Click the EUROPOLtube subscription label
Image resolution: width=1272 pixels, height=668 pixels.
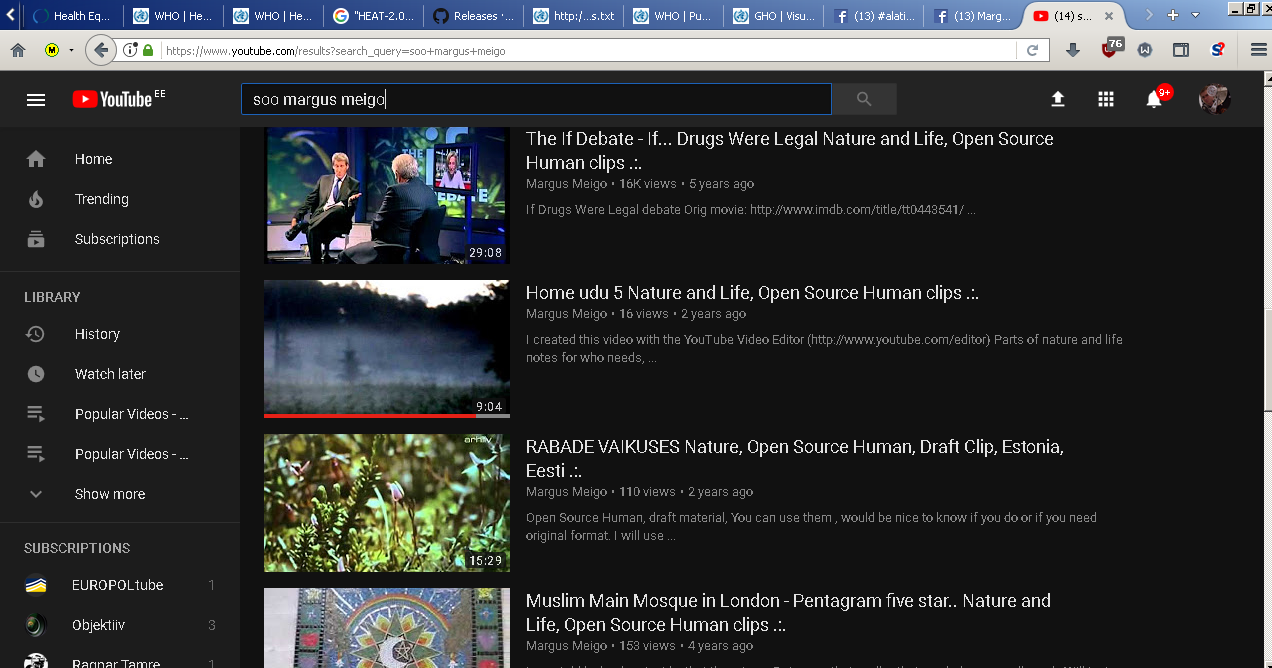[x=117, y=585]
